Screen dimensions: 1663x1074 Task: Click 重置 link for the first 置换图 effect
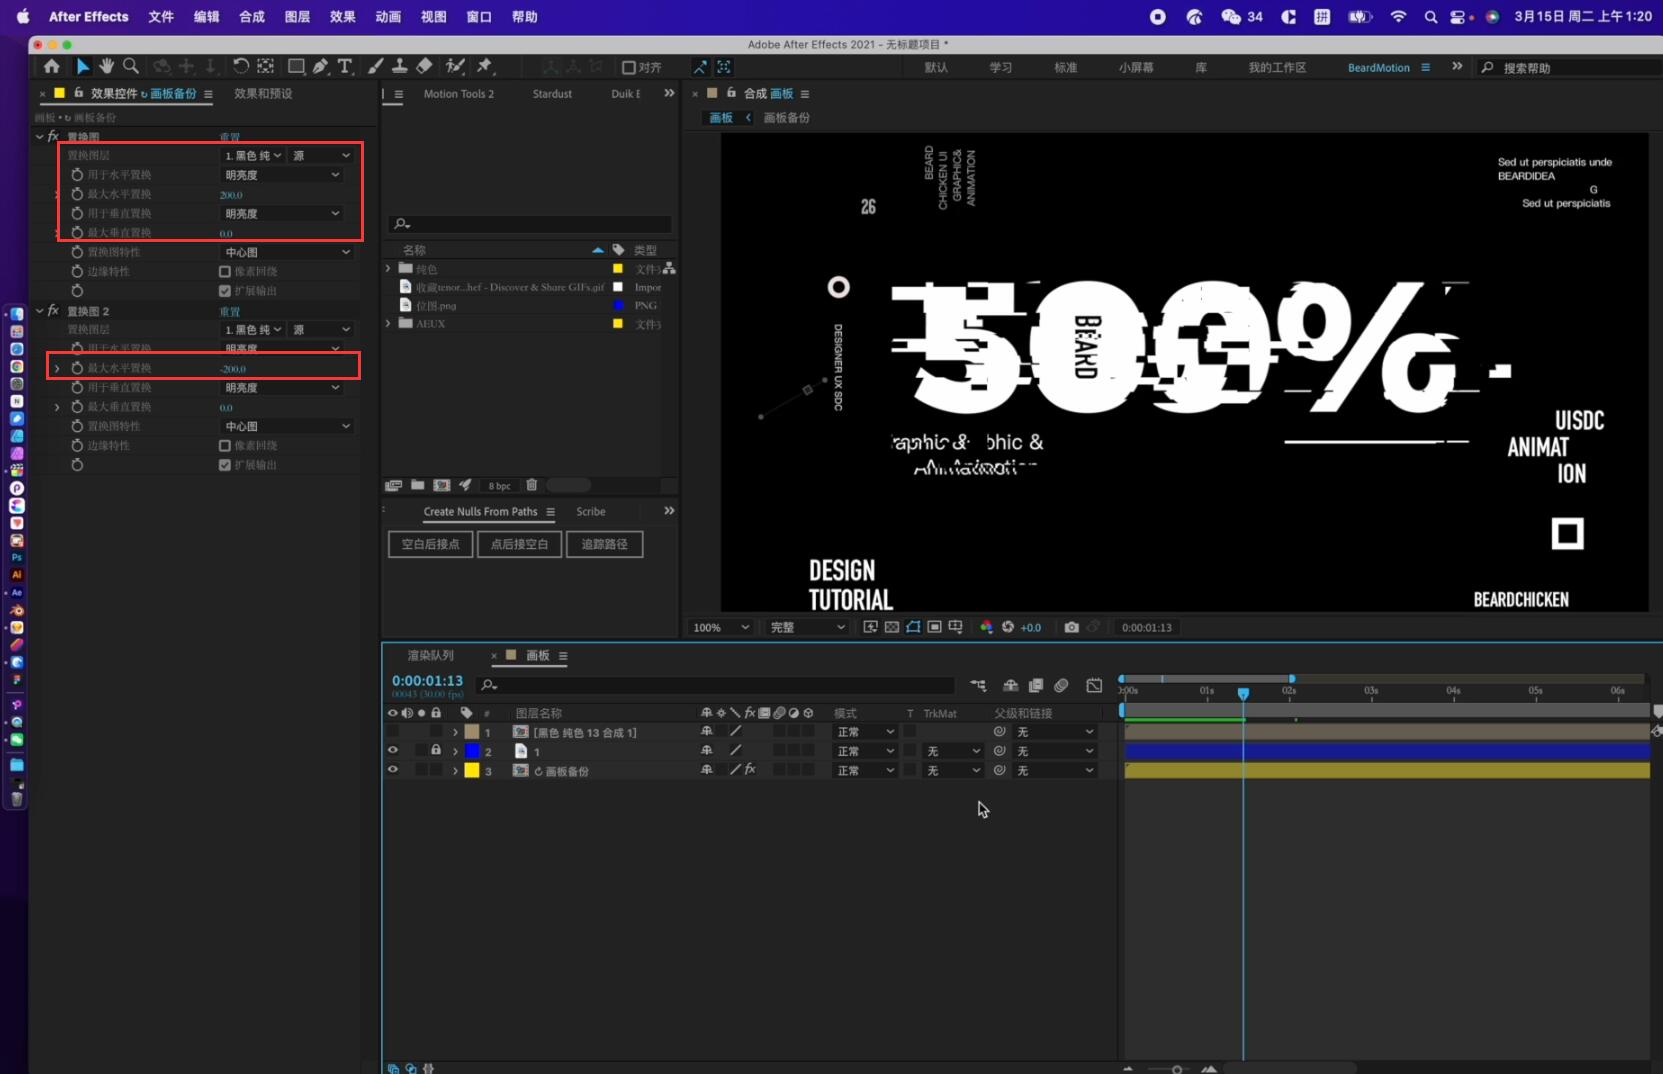tap(230, 137)
